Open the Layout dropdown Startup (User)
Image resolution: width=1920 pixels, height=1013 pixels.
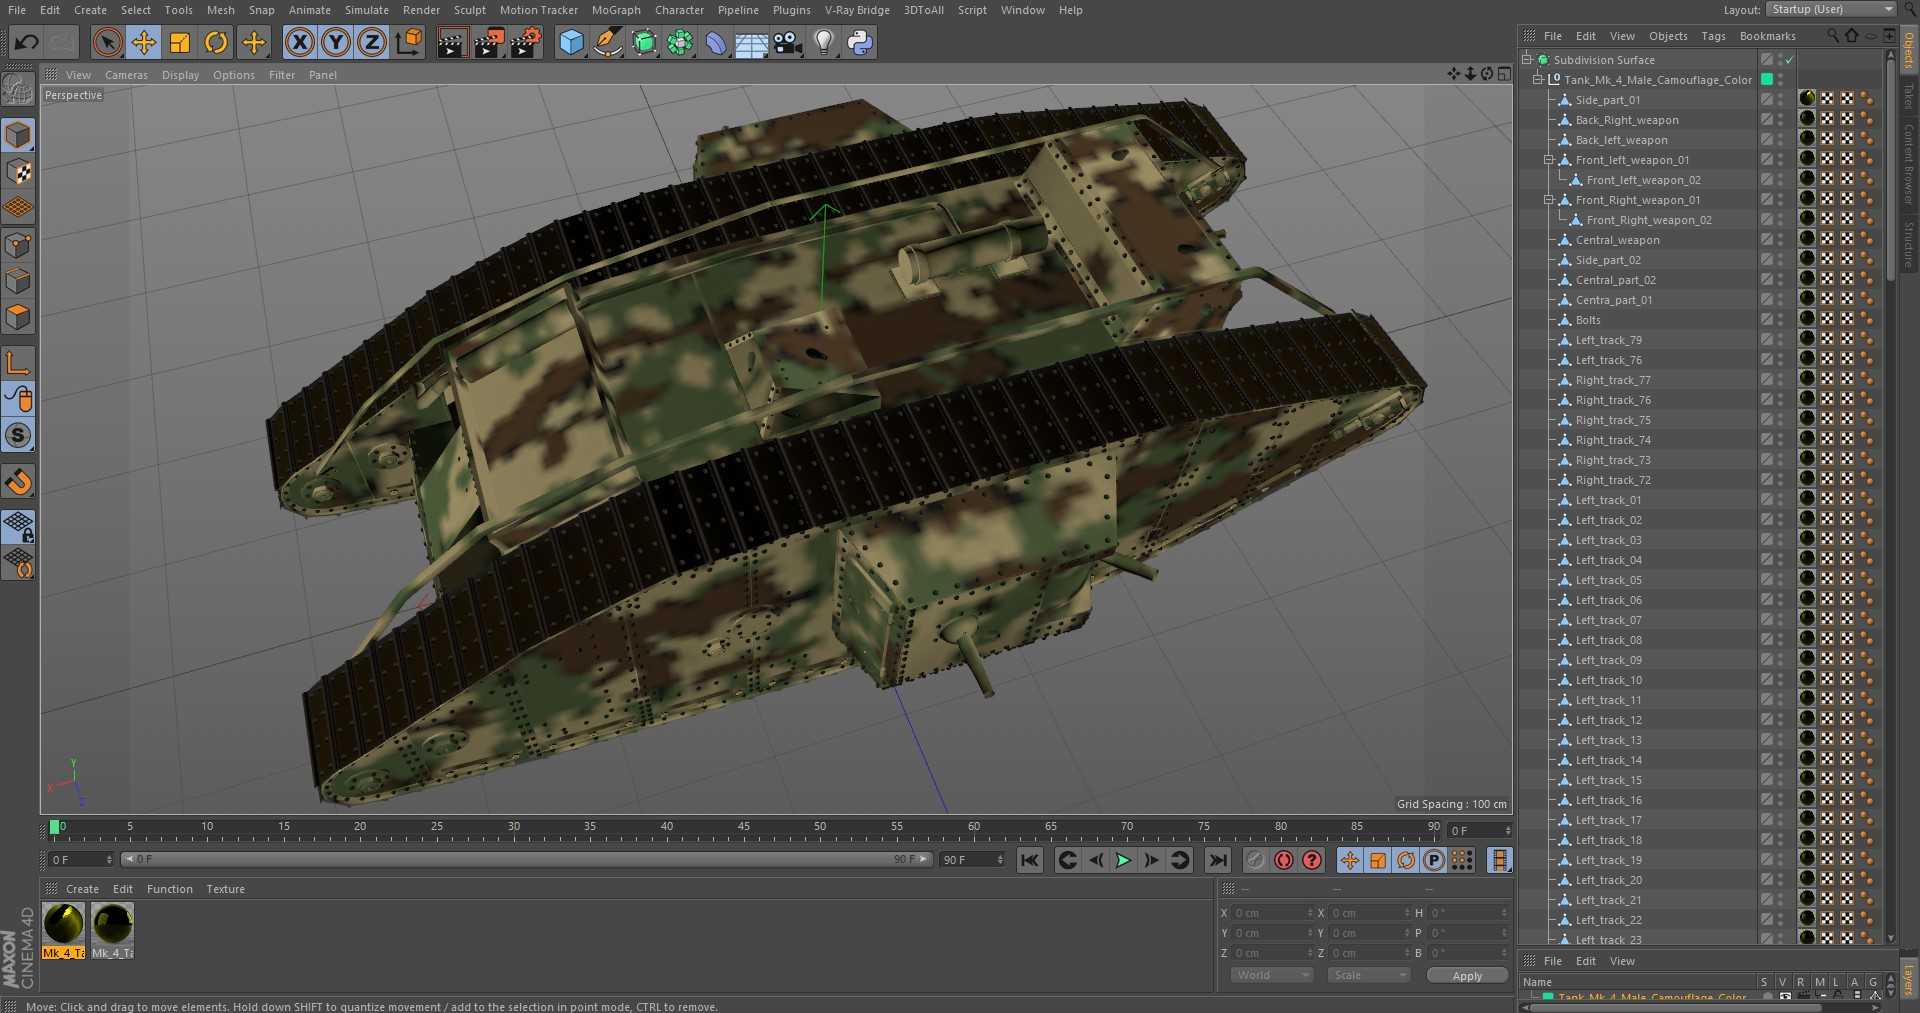1830,9
